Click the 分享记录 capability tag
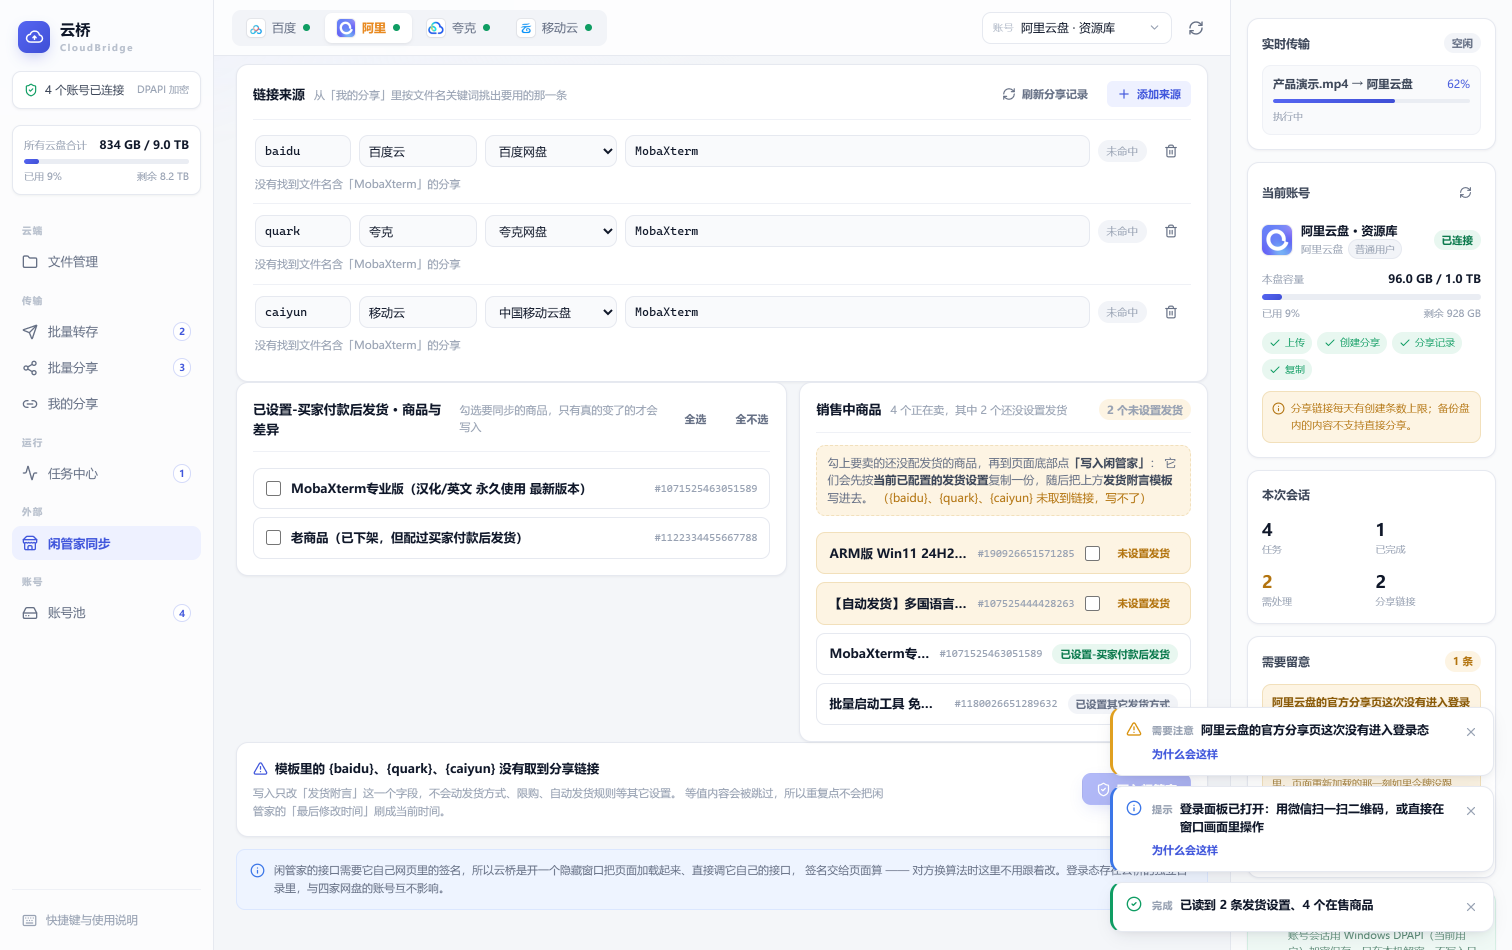The height and width of the screenshot is (950, 1512). coord(1427,343)
